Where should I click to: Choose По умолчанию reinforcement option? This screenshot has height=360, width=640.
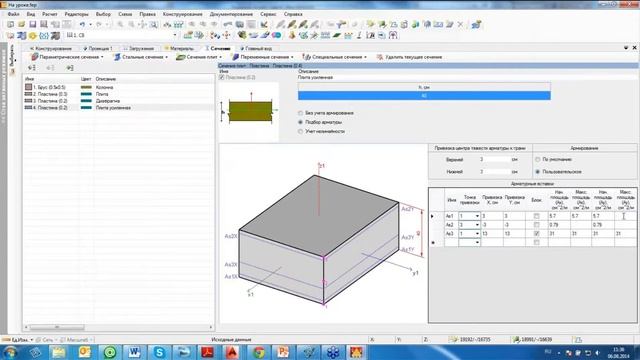[x=538, y=160]
